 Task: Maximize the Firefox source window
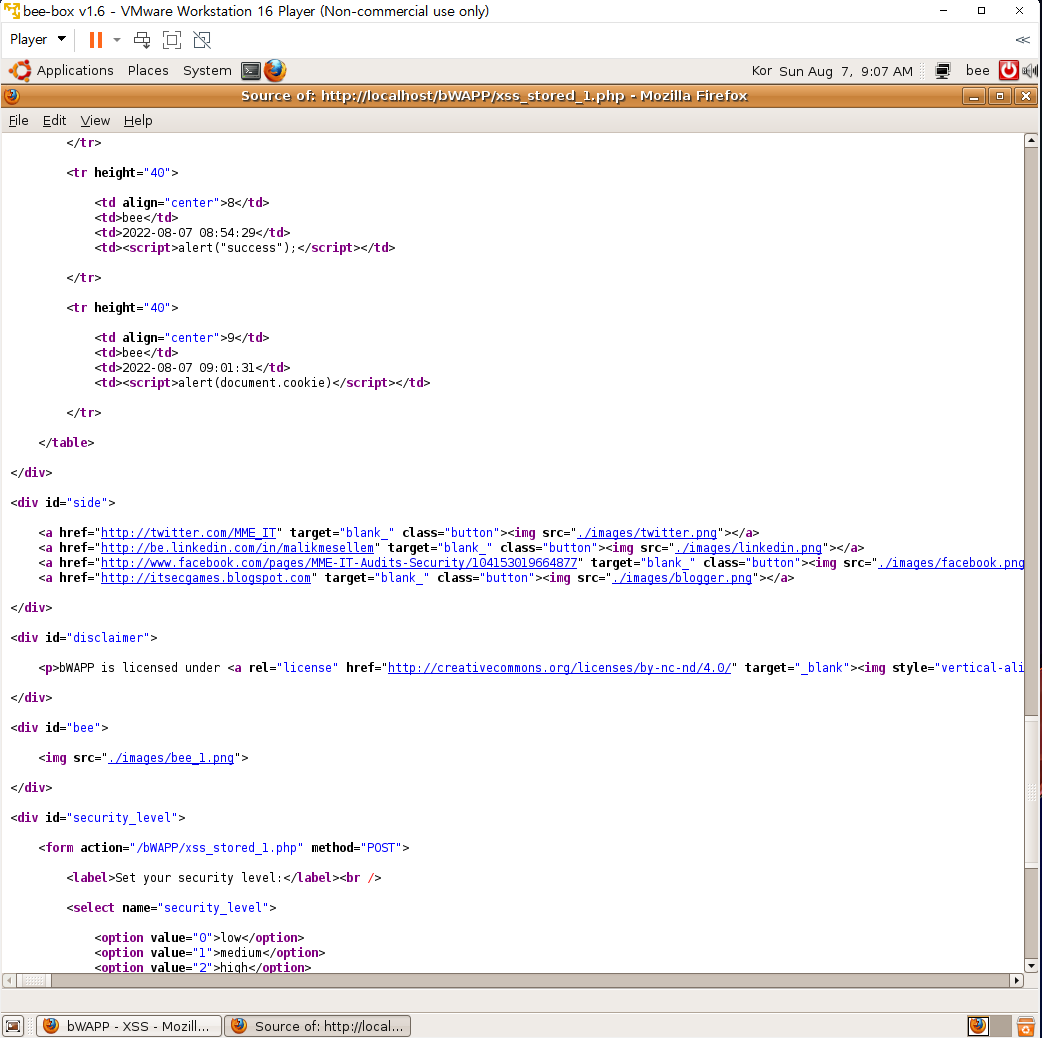(999, 96)
